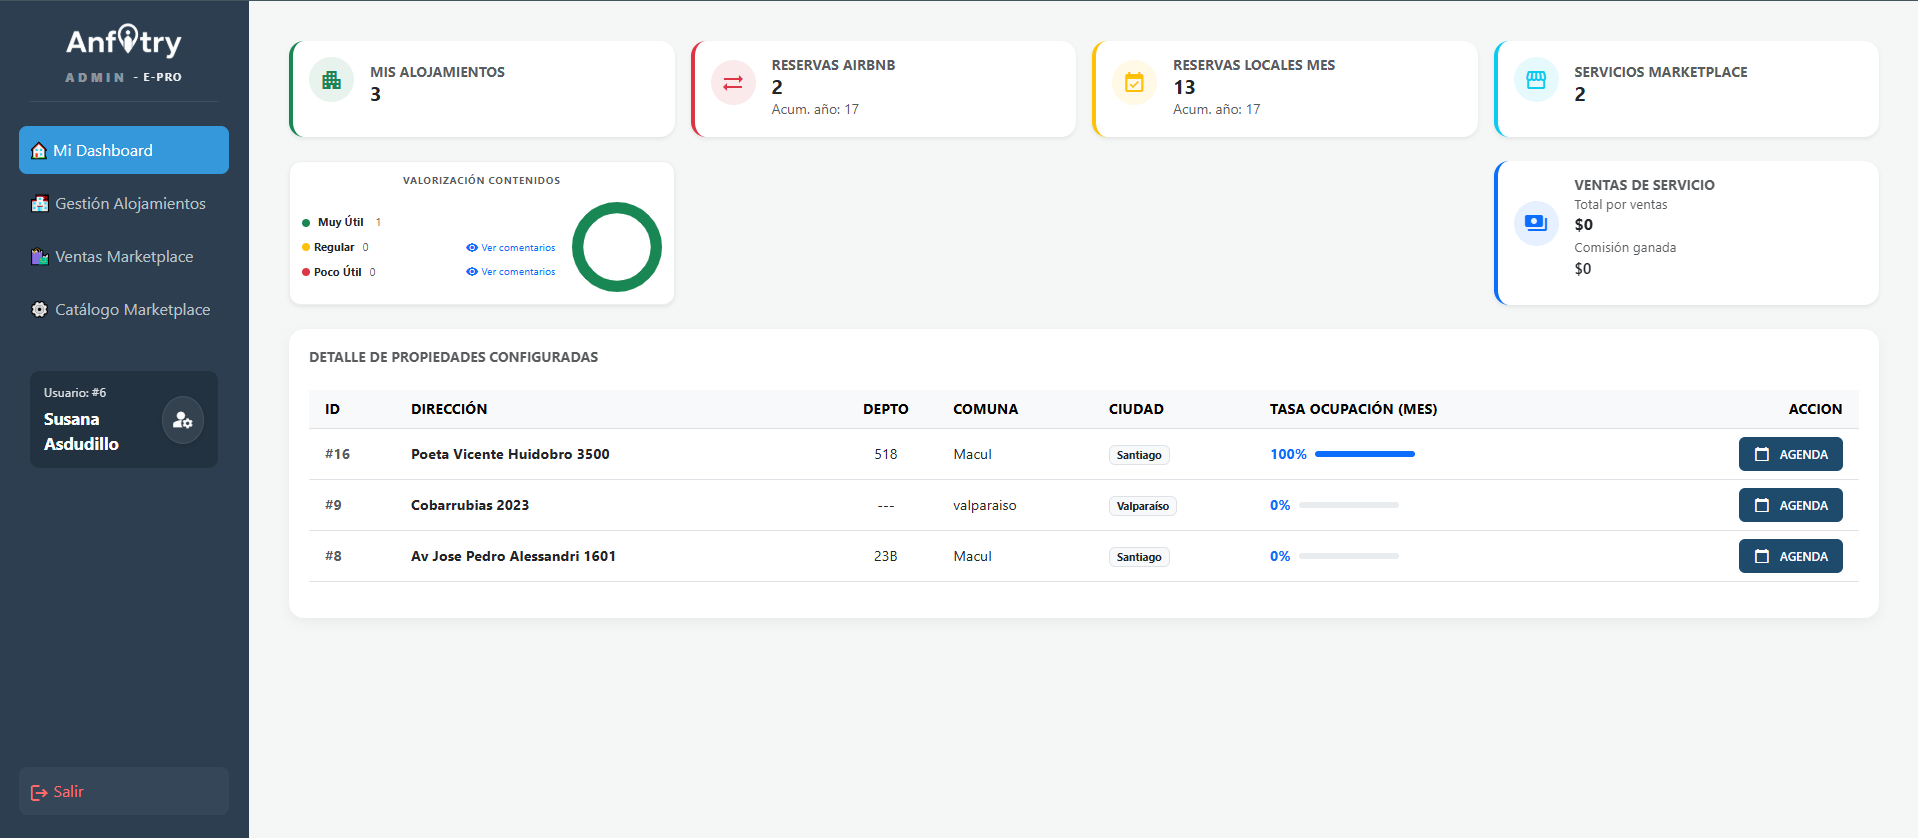Click the green donut chart in Valorización Contenidos
This screenshot has height=838, width=1918.
[x=617, y=247]
